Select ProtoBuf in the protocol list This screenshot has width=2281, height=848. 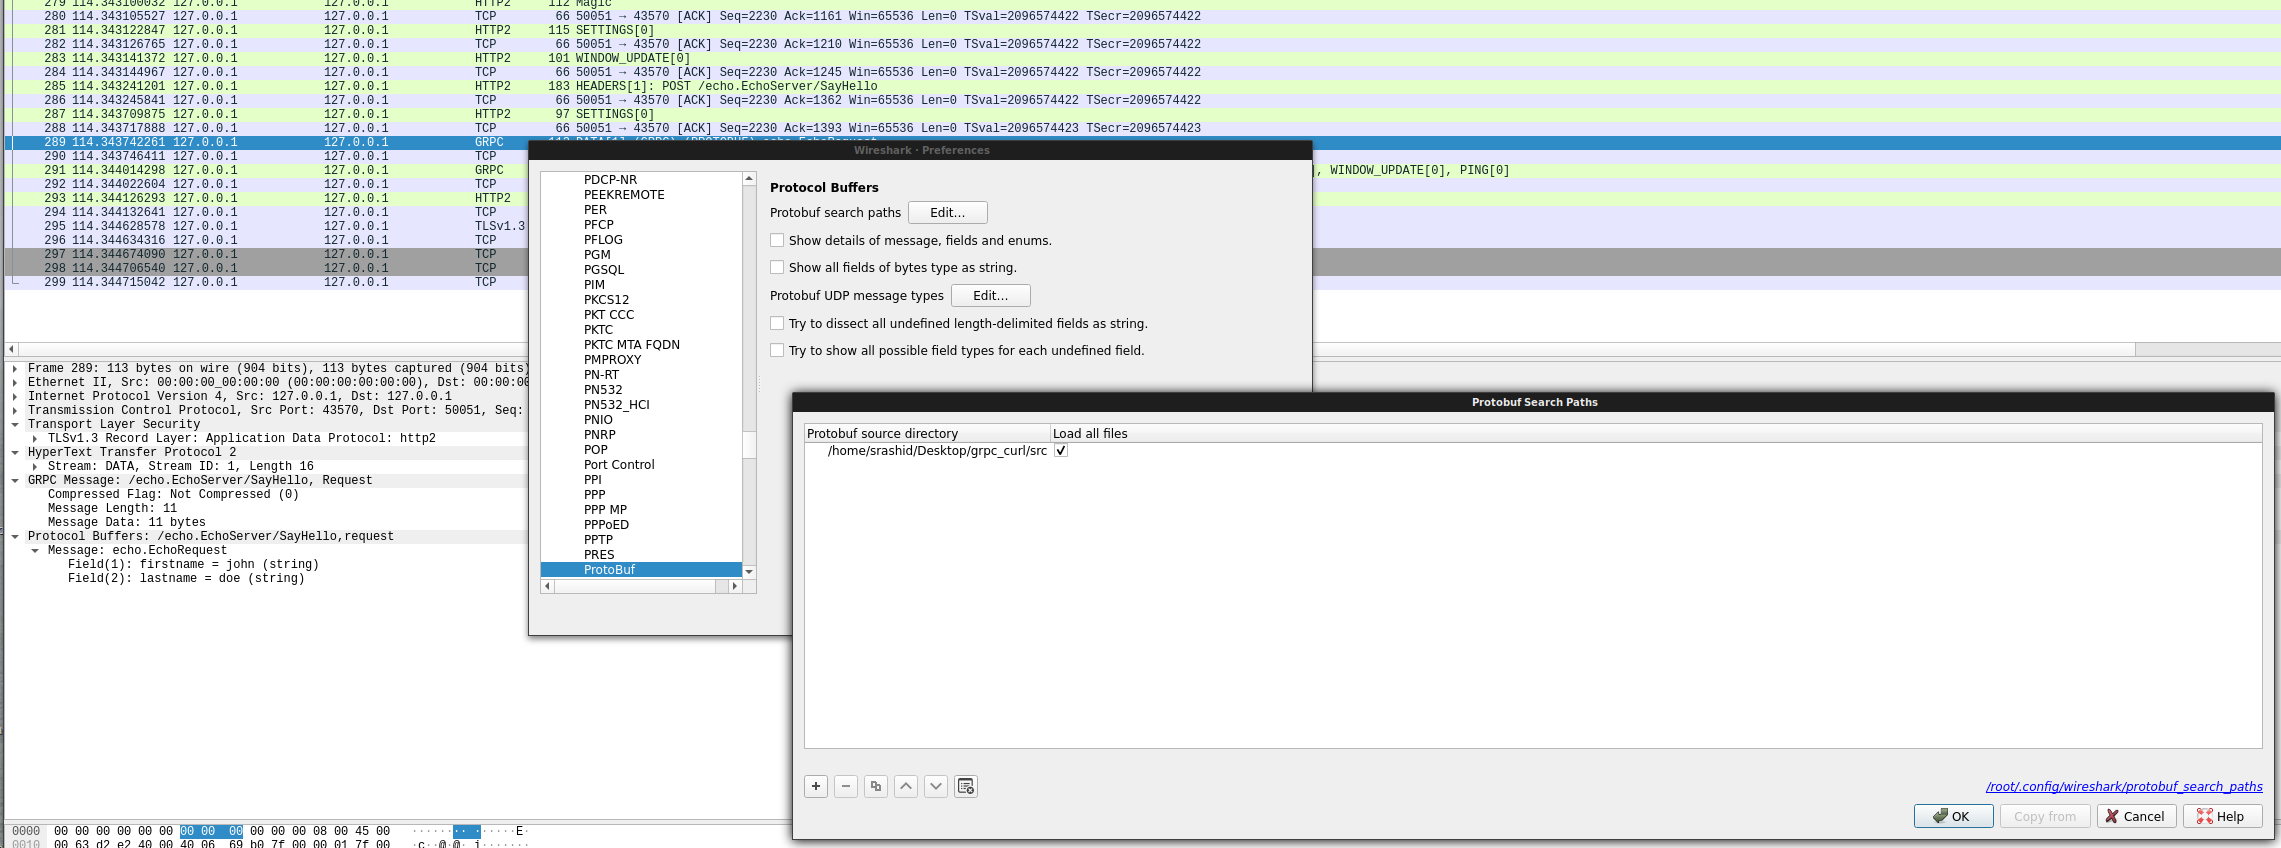(641, 570)
